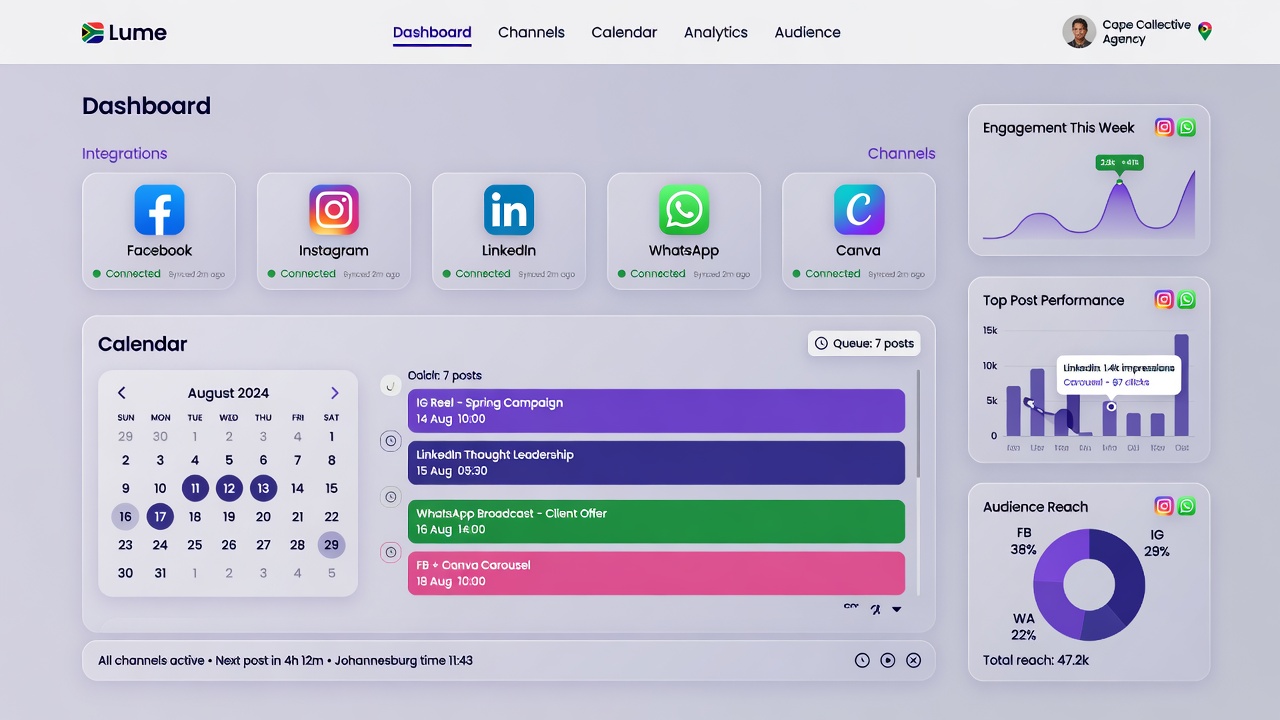Click Instagram icon in Engagement This Week

tap(1164, 127)
